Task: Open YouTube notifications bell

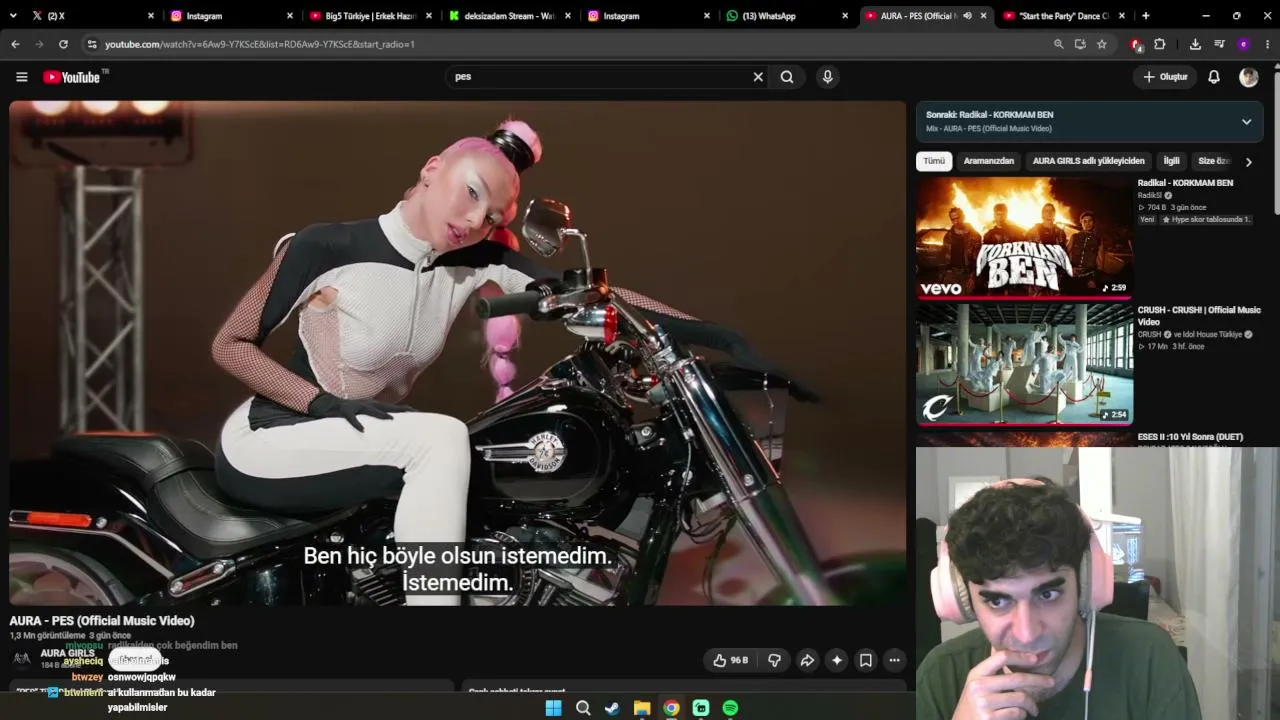Action: point(1214,77)
